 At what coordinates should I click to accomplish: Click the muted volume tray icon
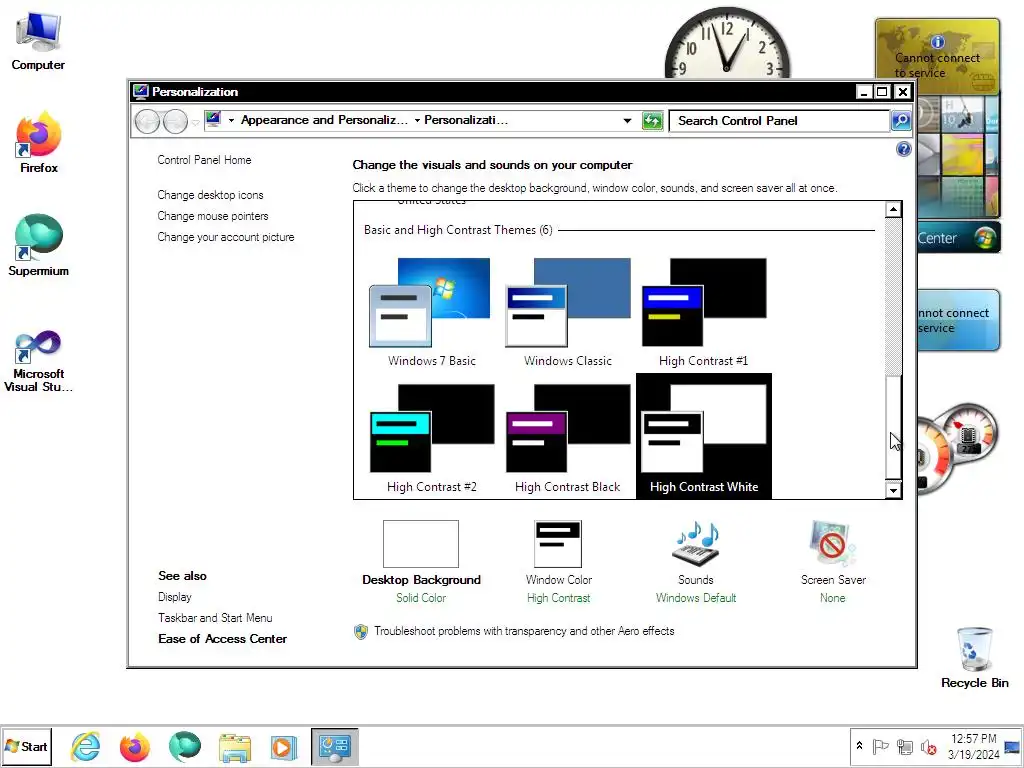pos(928,746)
